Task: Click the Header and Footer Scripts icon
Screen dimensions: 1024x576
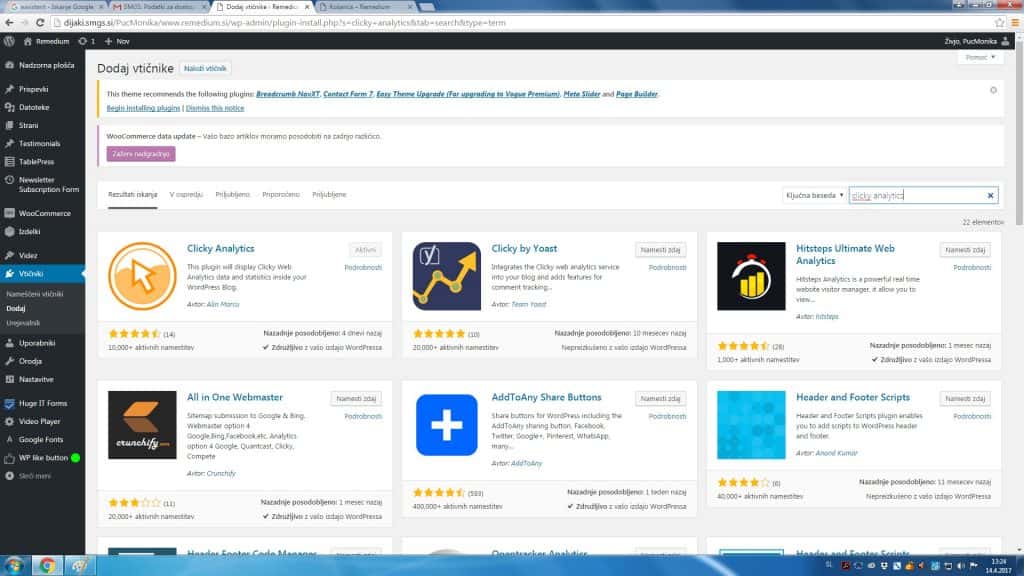Action: [x=751, y=425]
